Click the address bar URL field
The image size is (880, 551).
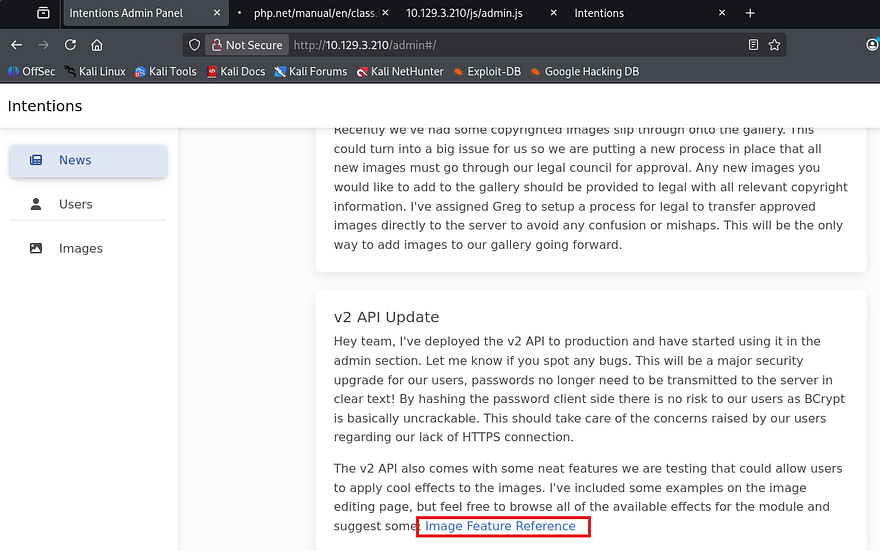tap(500, 45)
